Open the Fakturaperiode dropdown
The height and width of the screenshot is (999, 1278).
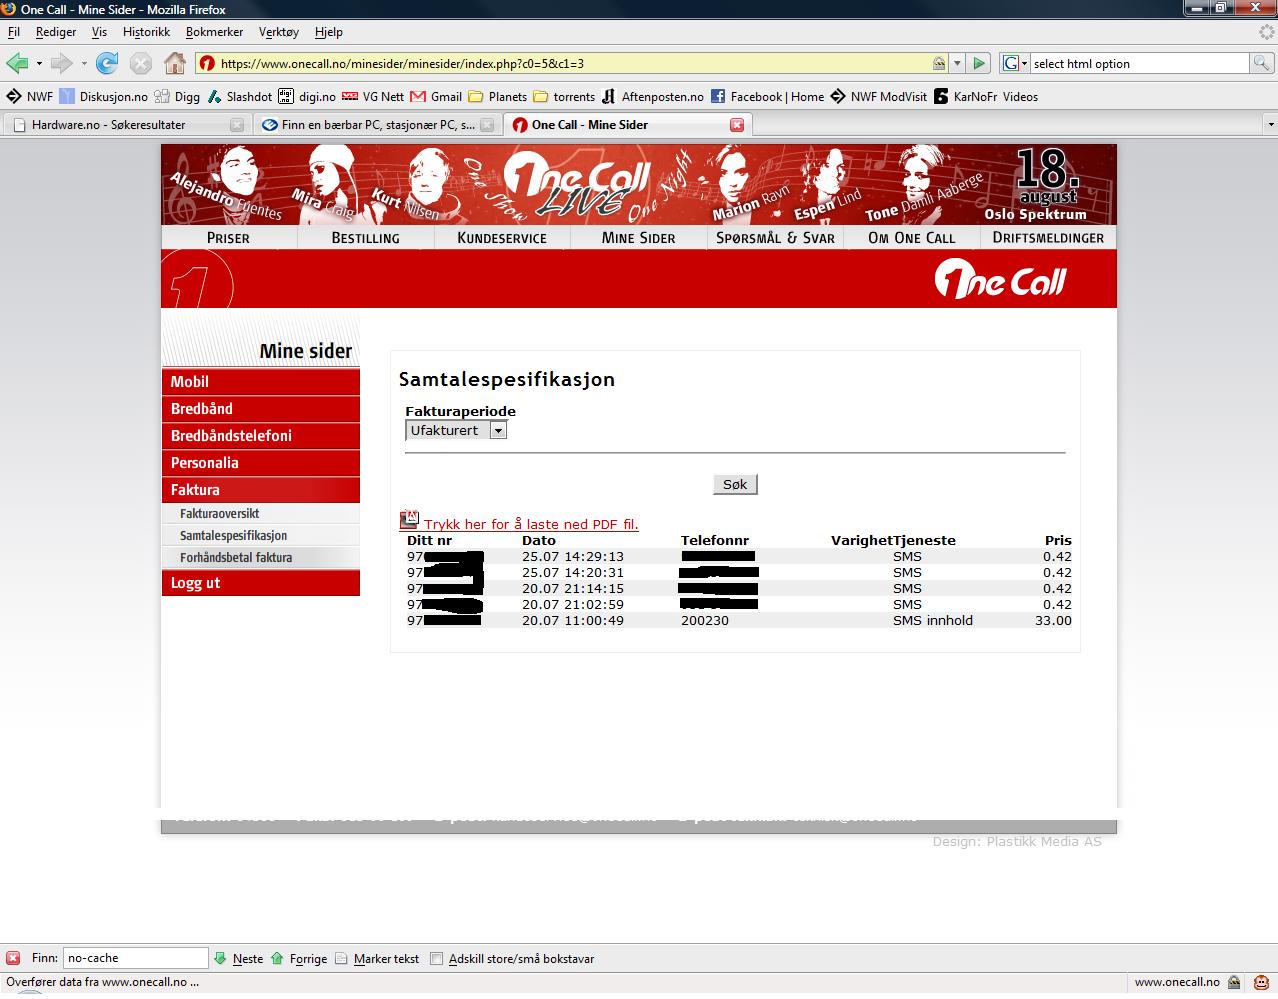tap(456, 430)
